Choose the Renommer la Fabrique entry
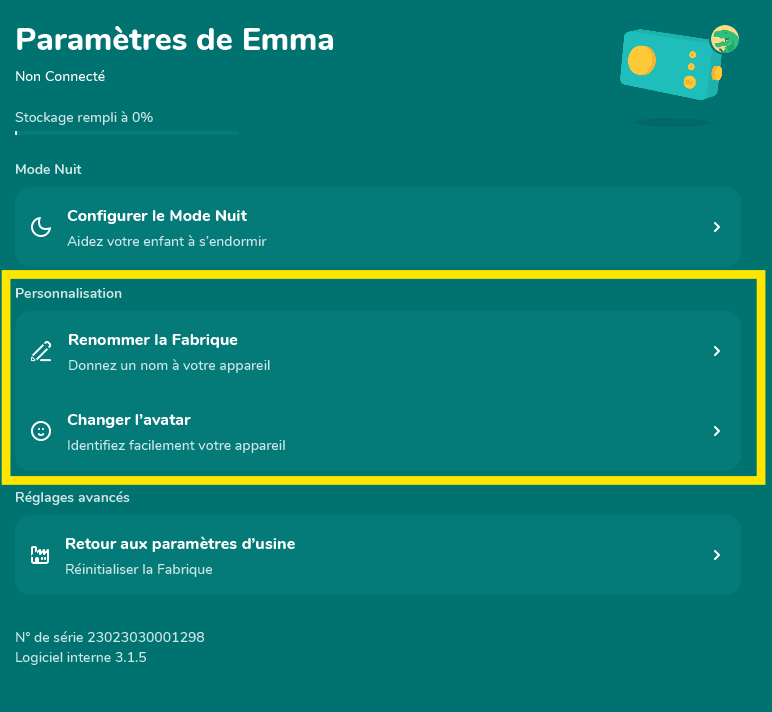 click(153, 340)
